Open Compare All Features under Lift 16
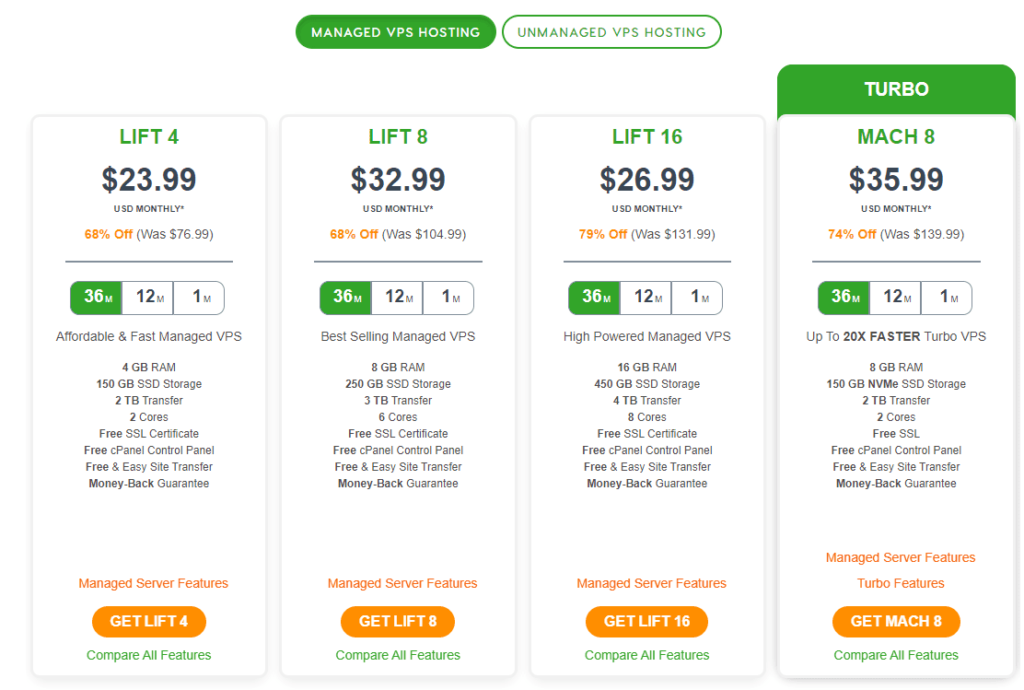Viewport: 1024px width, 690px height. click(x=647, y=655)
